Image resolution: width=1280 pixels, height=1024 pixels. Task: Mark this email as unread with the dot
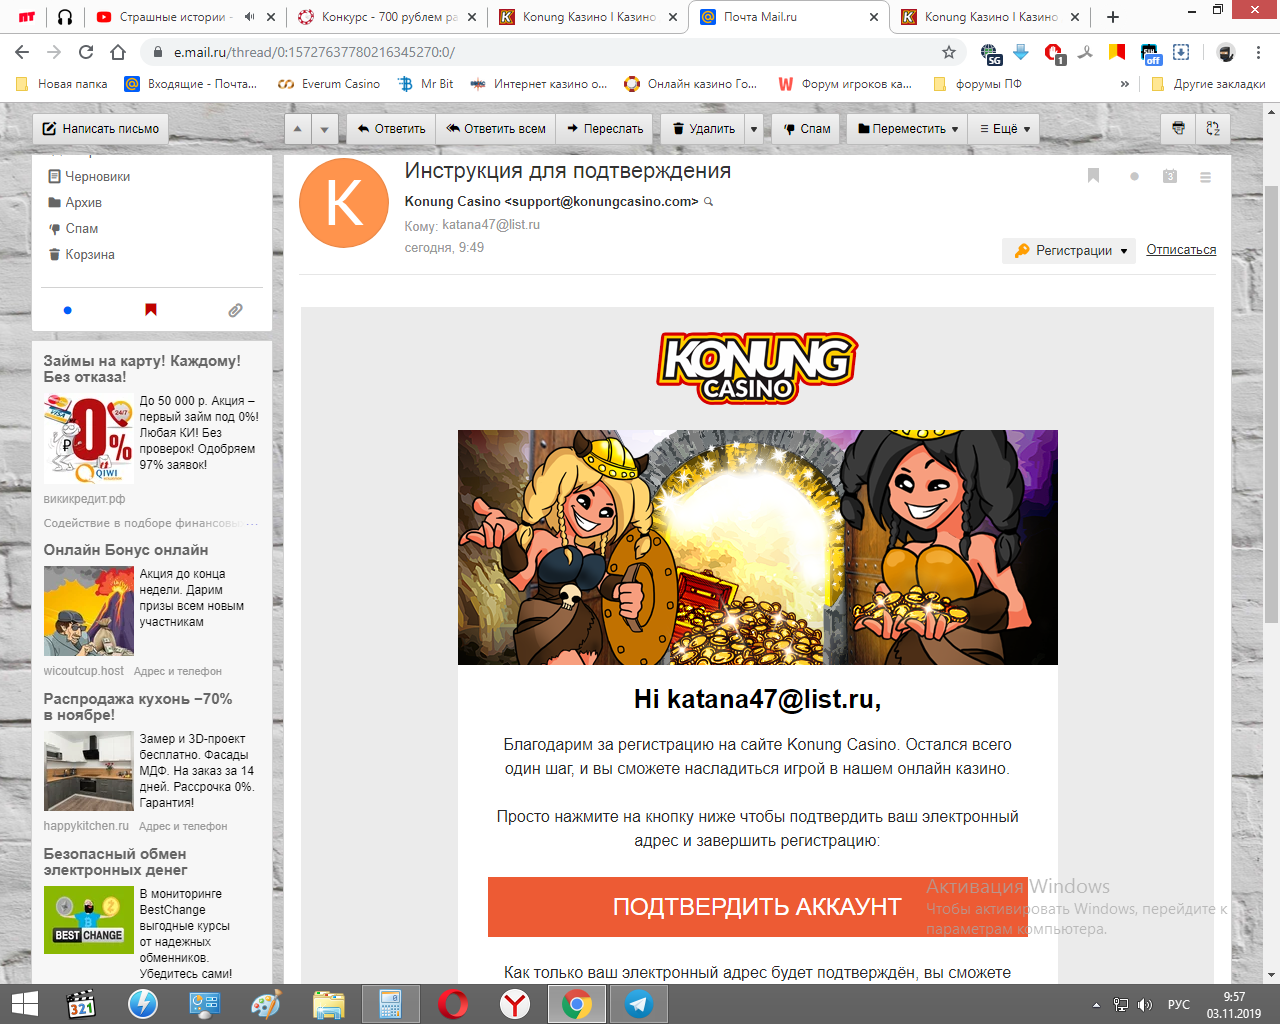(1134, 177)
